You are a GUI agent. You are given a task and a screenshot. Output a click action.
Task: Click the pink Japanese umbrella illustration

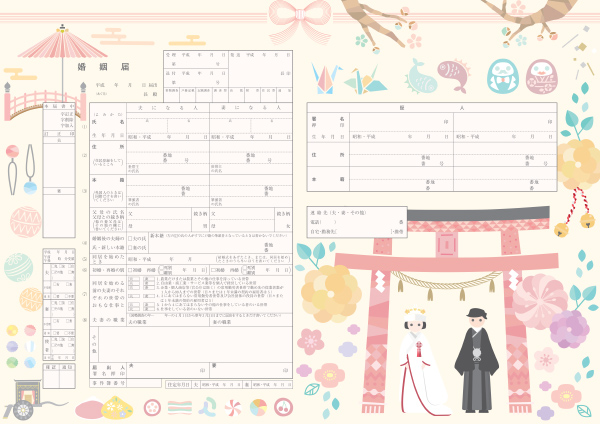(x=48, y=45)
